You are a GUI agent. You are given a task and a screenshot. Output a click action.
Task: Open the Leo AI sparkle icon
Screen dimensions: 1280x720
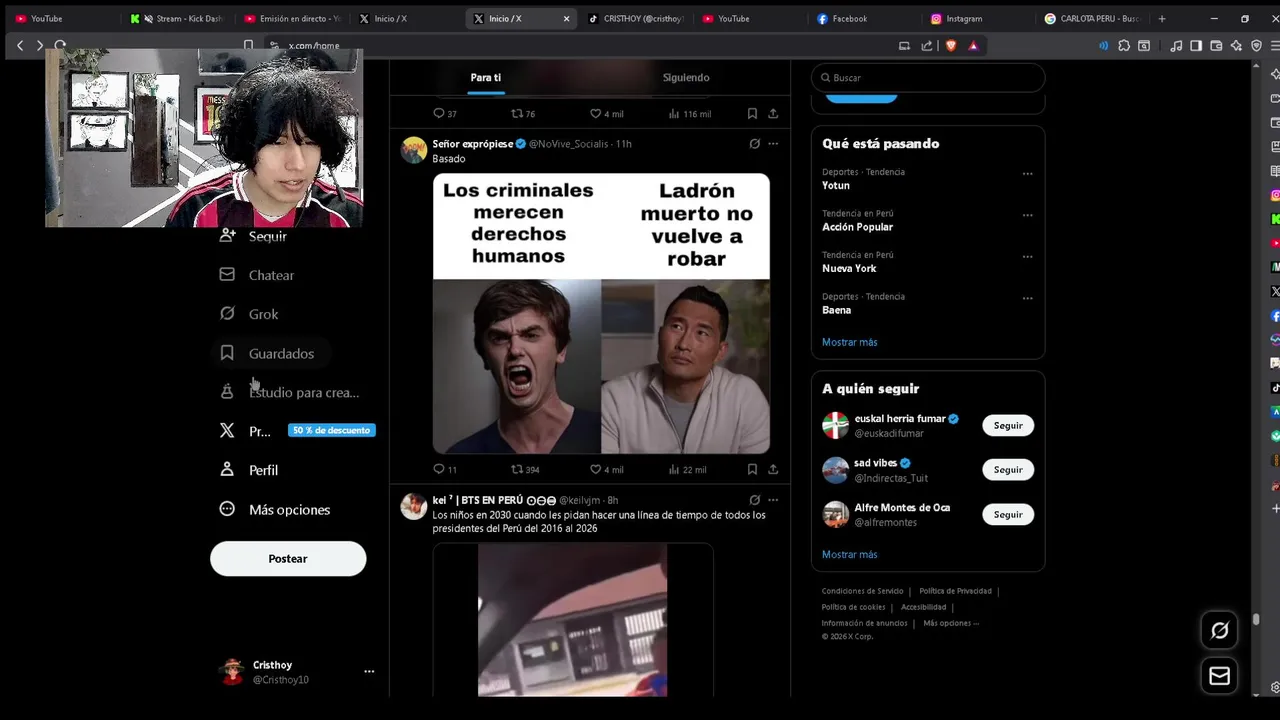(x=1237, y=45)
